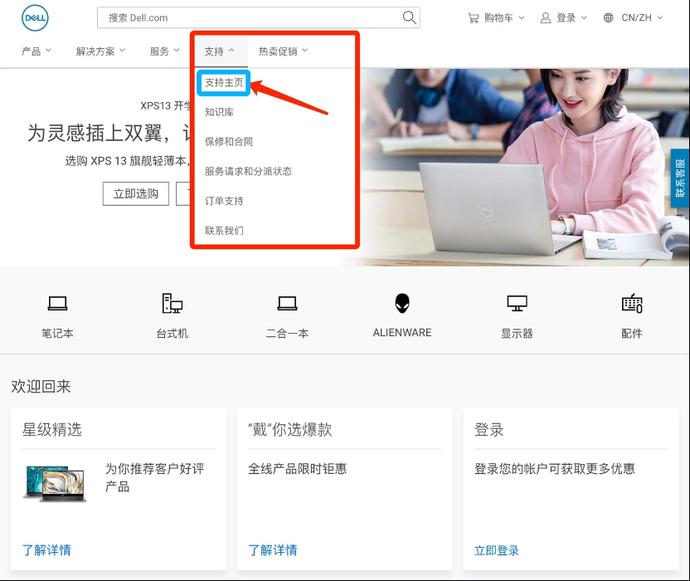Click the search magnifier icon

[x=409, y=18]
